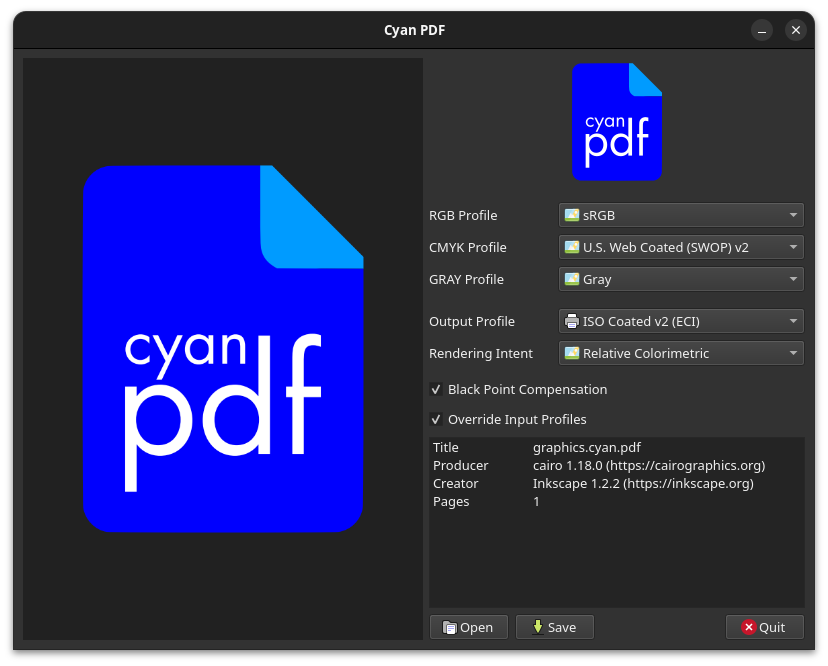828x666 pixels.
Task: Open the CMYK Profile dropdown arrow
Action: click(x=792, y=247)
